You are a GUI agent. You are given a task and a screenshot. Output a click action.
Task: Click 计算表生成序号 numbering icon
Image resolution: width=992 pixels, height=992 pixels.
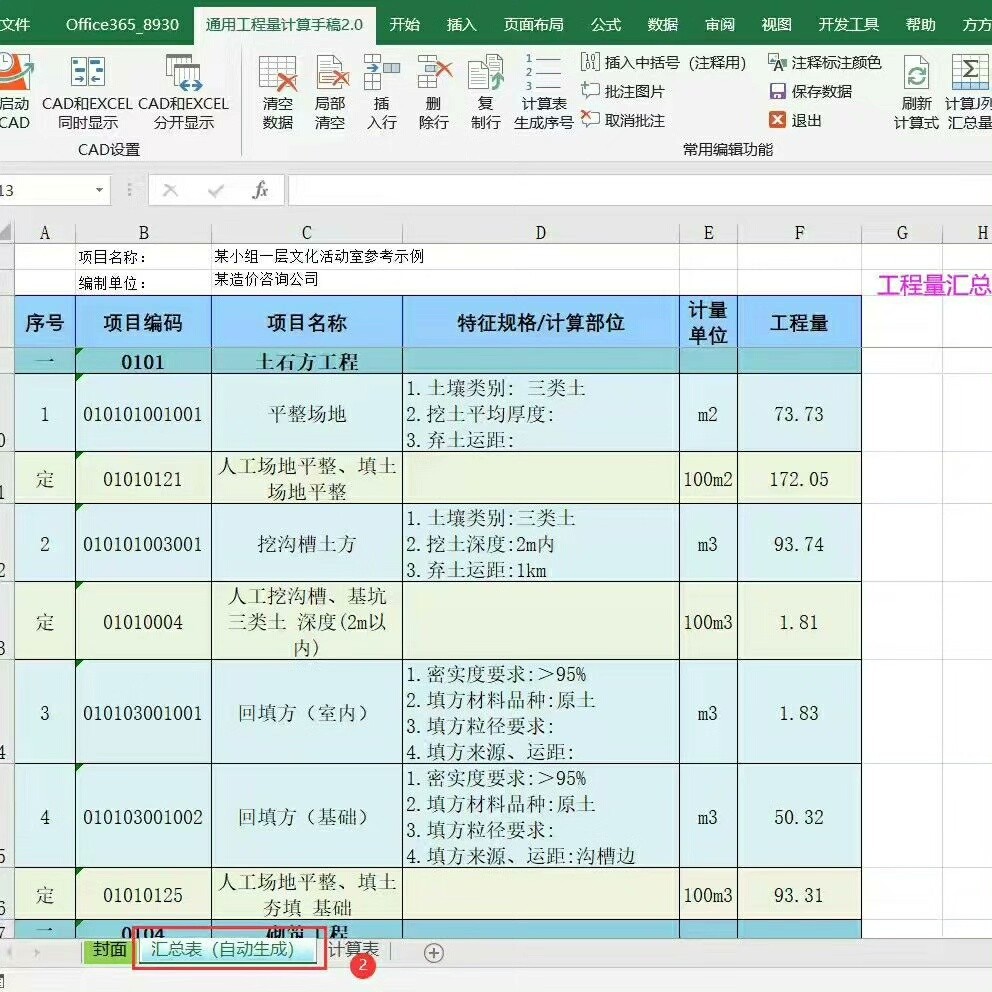[544, 92]
